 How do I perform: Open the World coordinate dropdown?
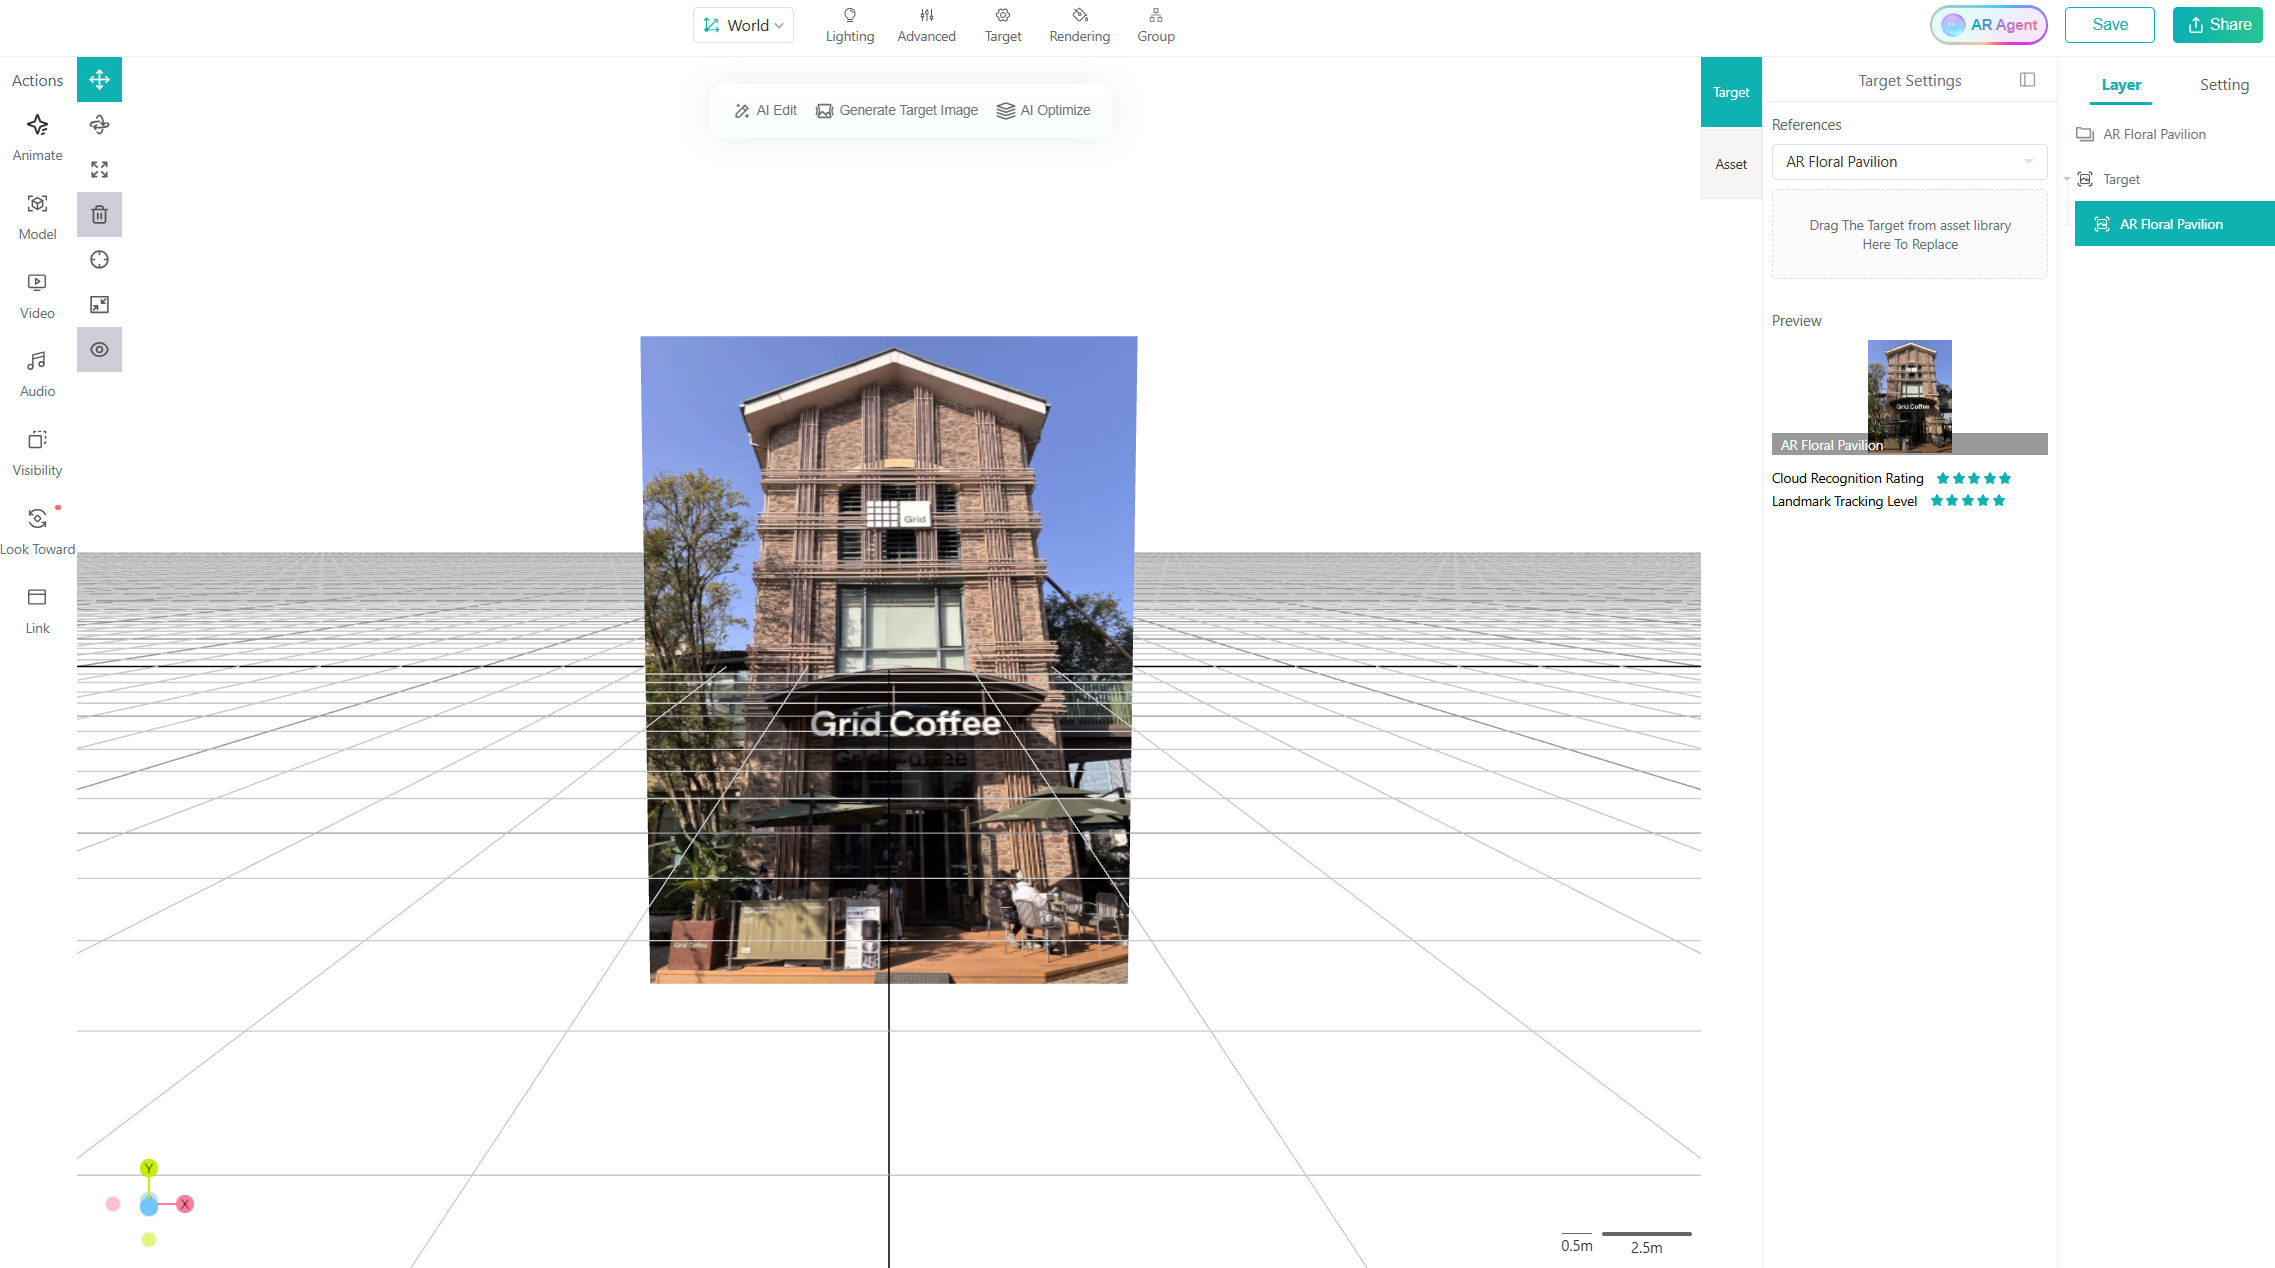tap(743, 25)
